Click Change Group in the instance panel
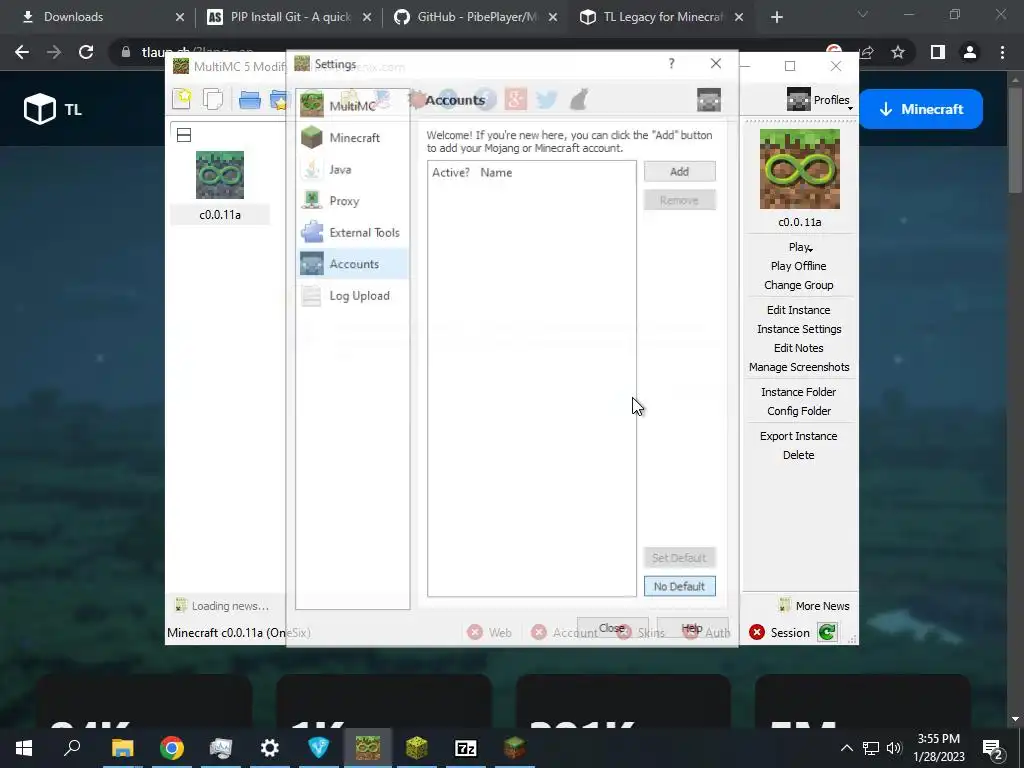Screen dimensions: 1024x768 tap(798, 285)
